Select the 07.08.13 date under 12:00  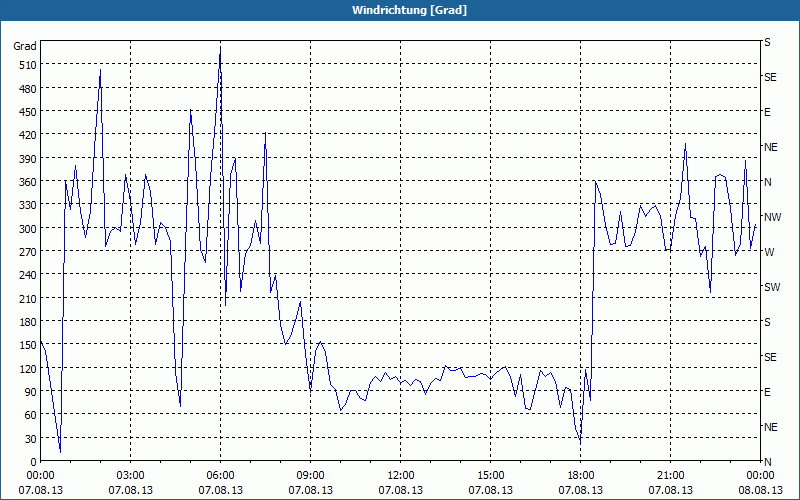coord(401,490)
